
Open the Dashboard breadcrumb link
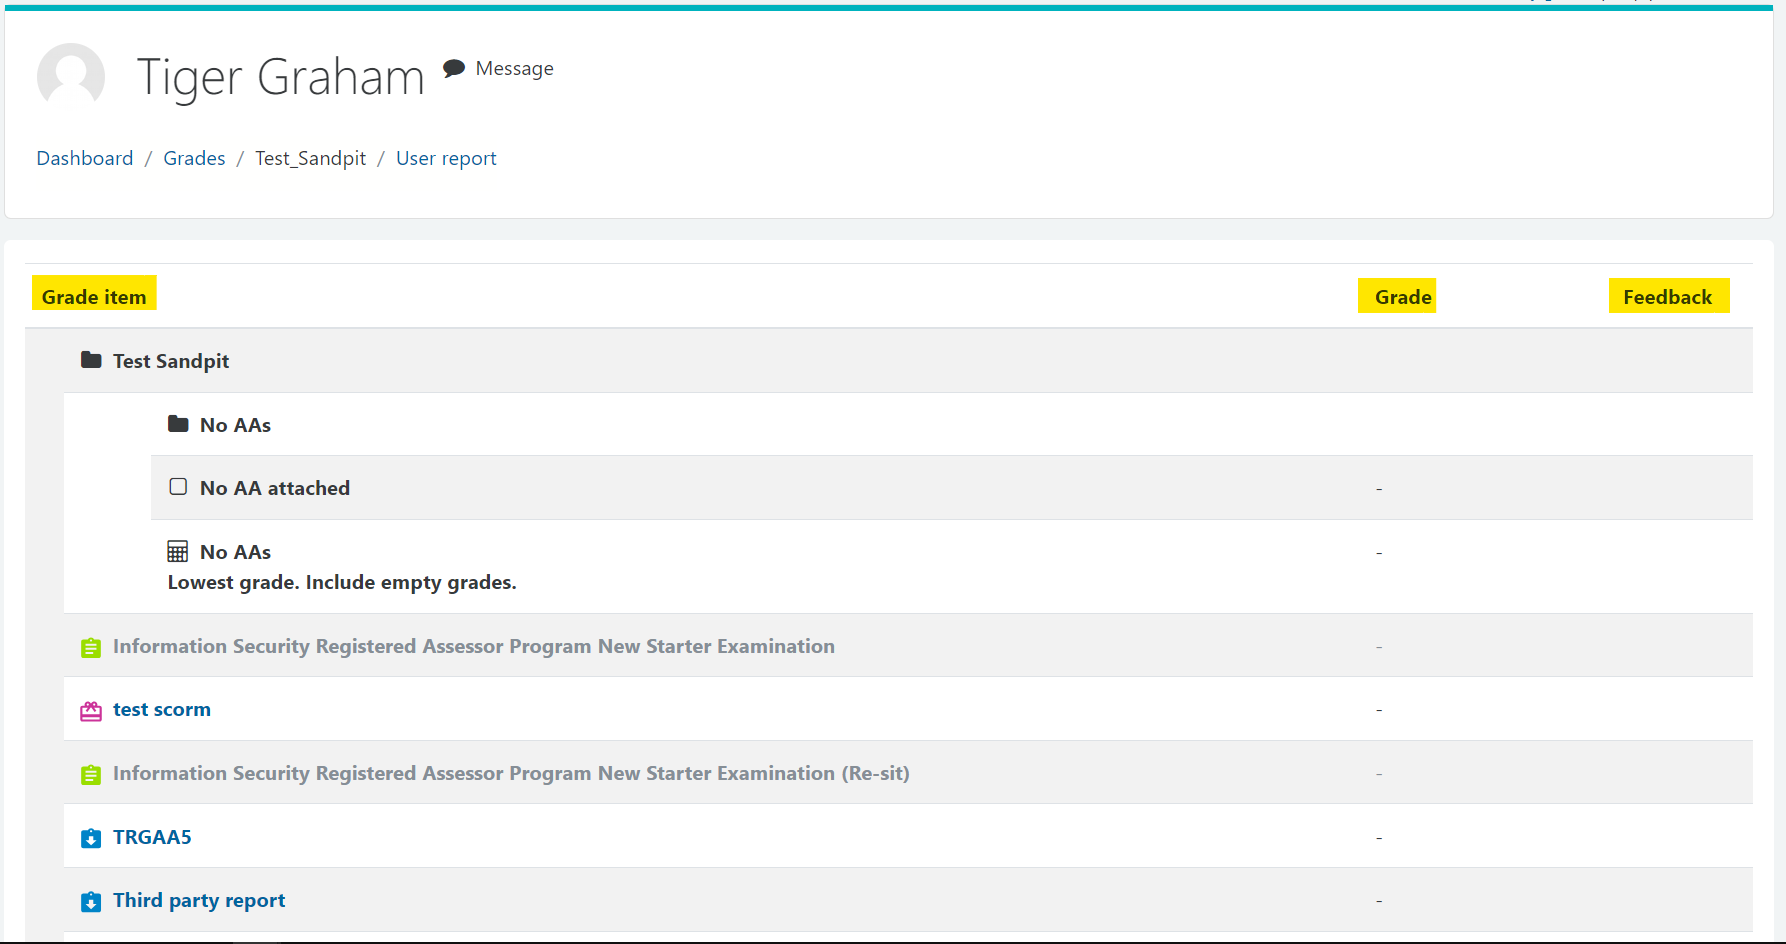tap(85, 158)
